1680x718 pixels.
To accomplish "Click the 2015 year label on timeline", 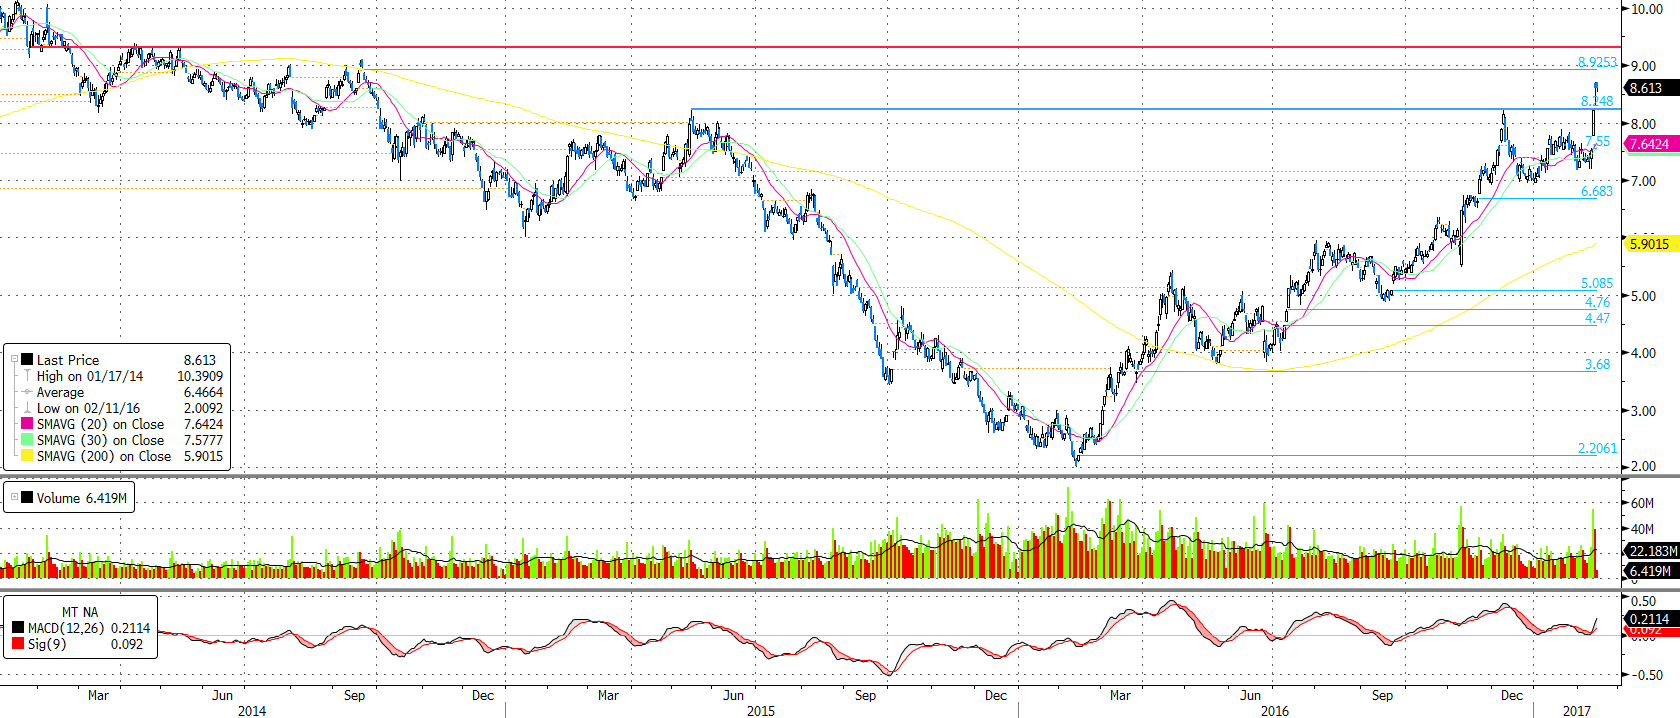I will point(761,711).
